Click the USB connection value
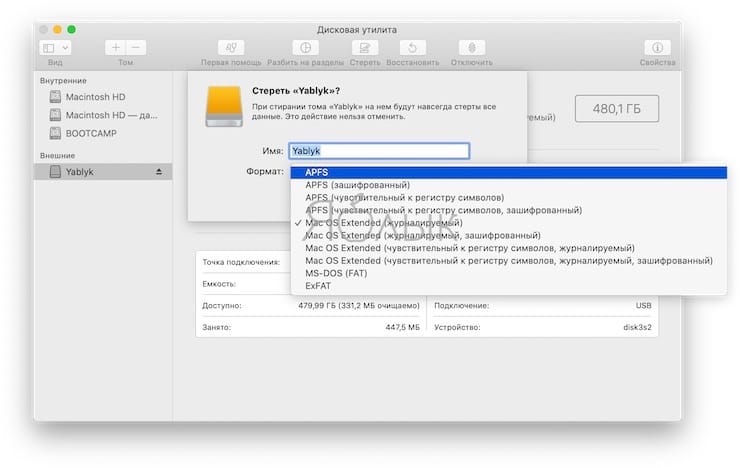740x468 pixels. 643,306
